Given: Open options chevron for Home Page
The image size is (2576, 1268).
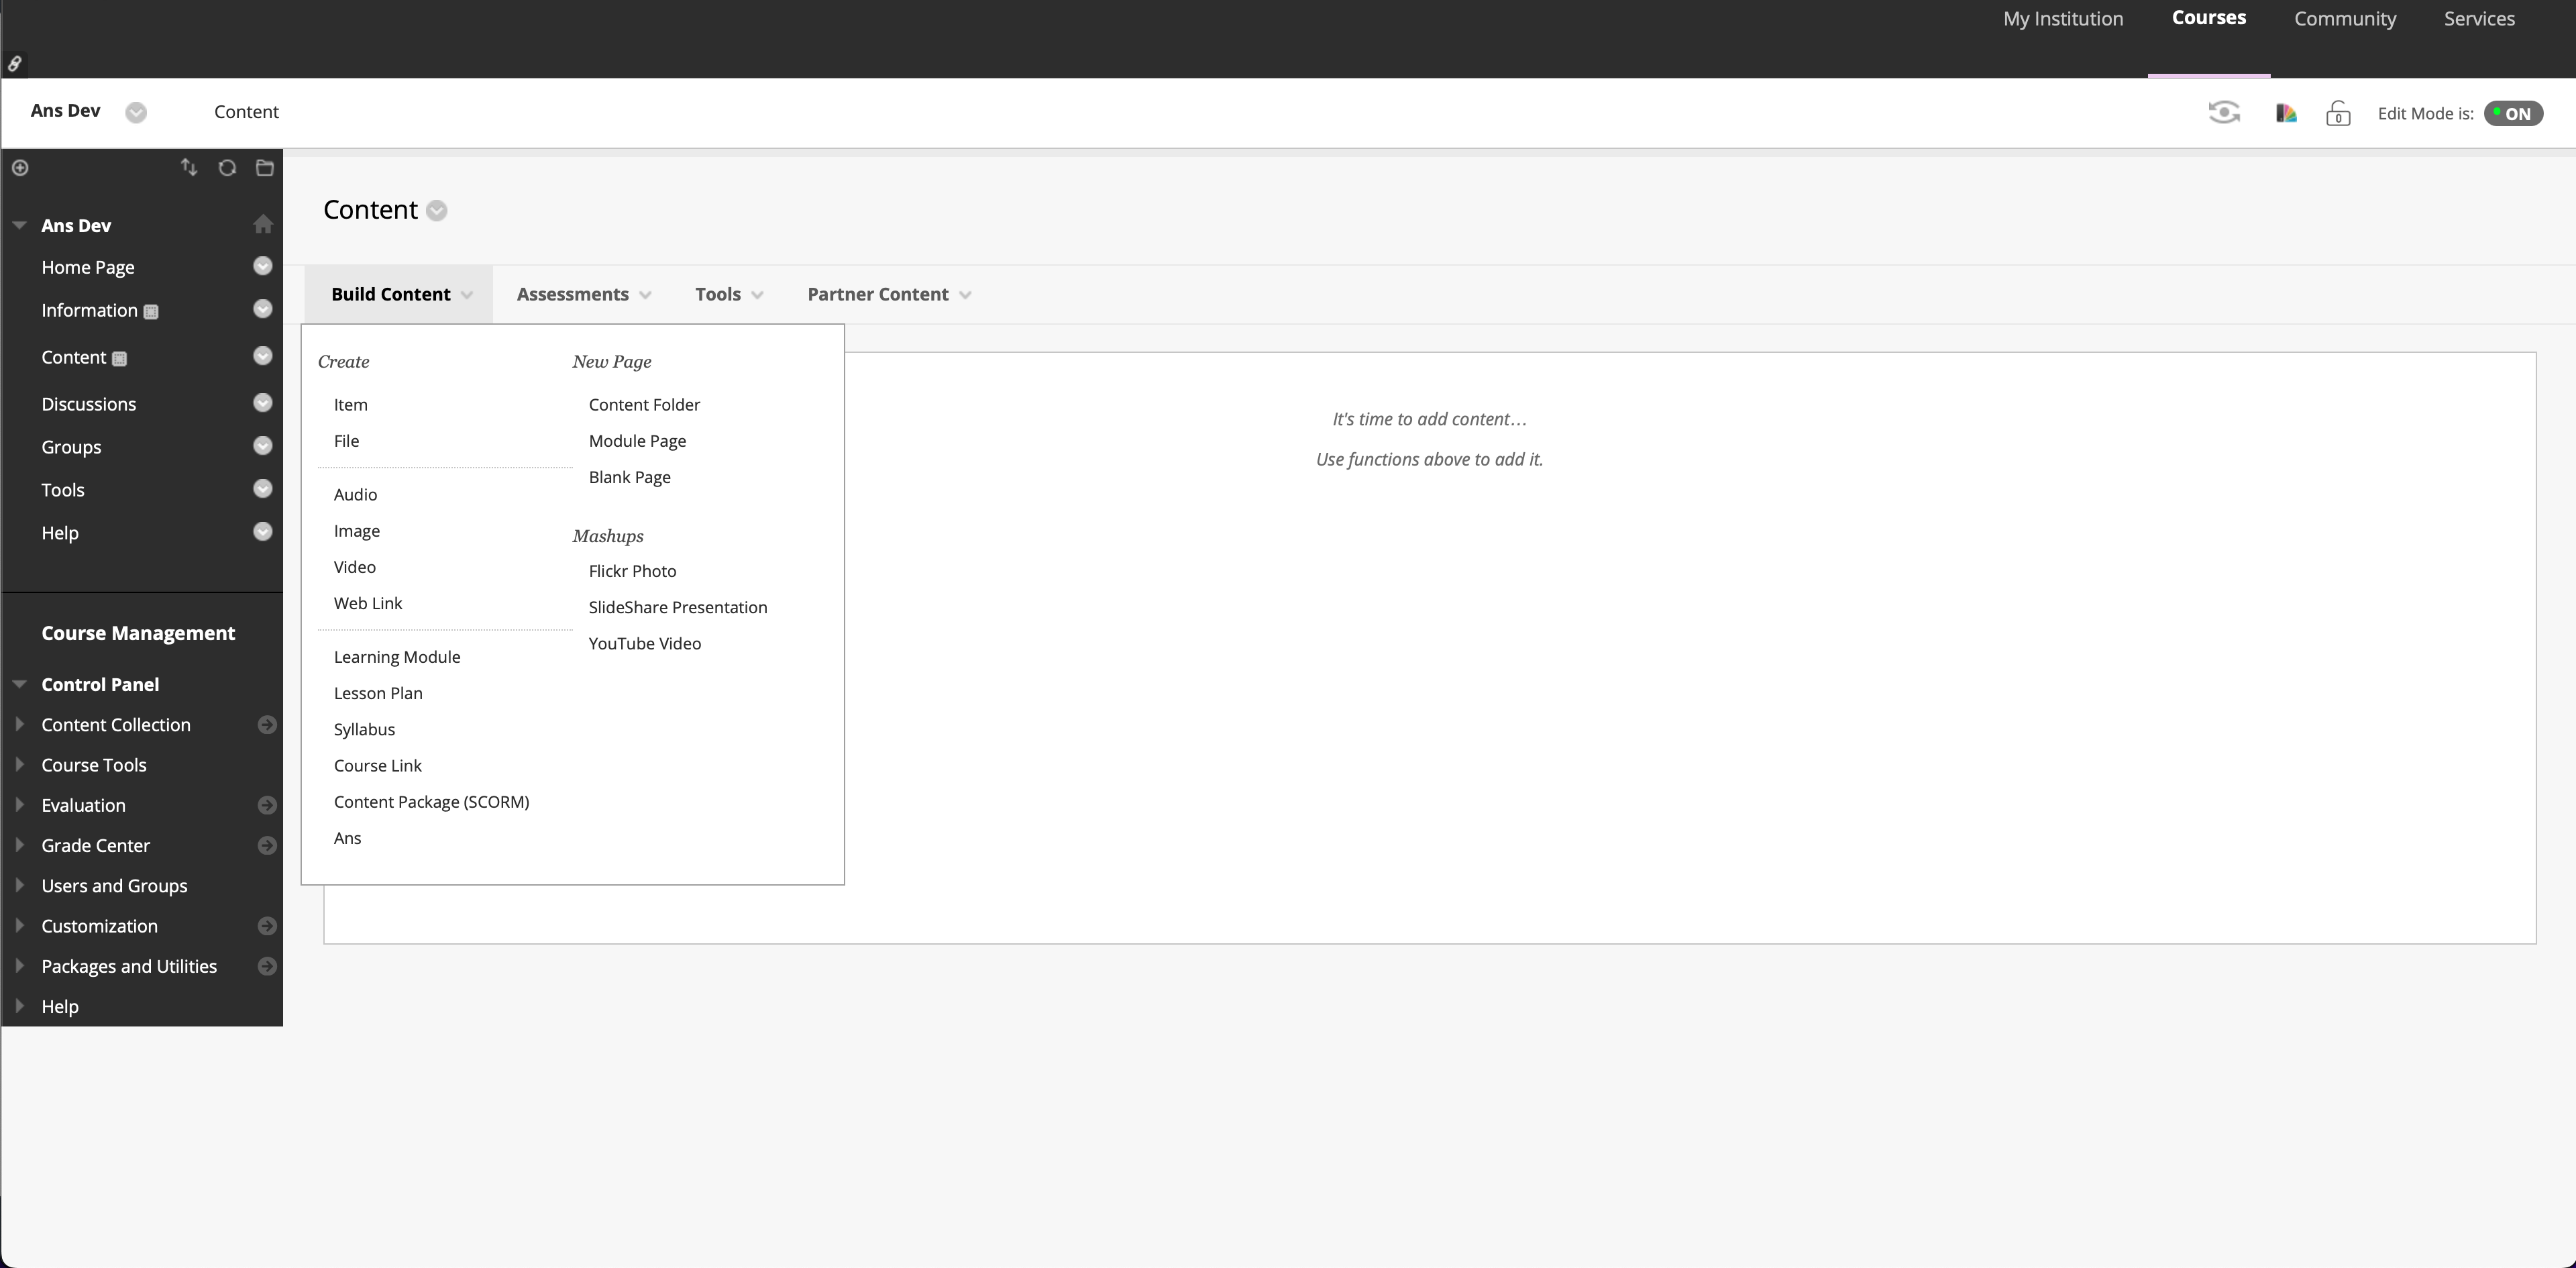Looking at the screenshot, I should tap(263, 266).
